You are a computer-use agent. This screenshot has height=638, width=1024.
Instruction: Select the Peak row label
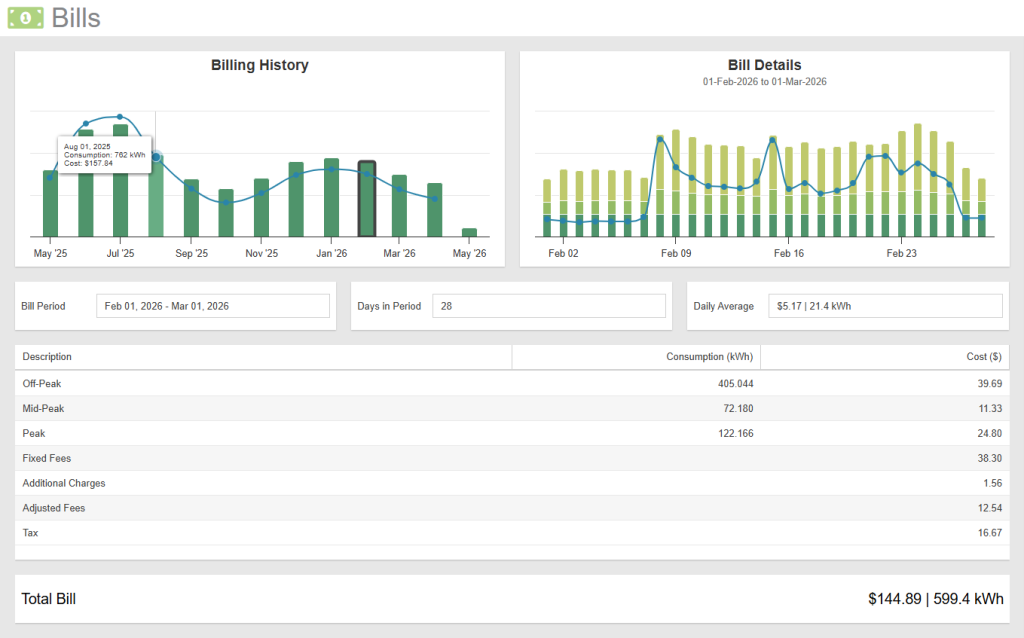click(34, 433)
